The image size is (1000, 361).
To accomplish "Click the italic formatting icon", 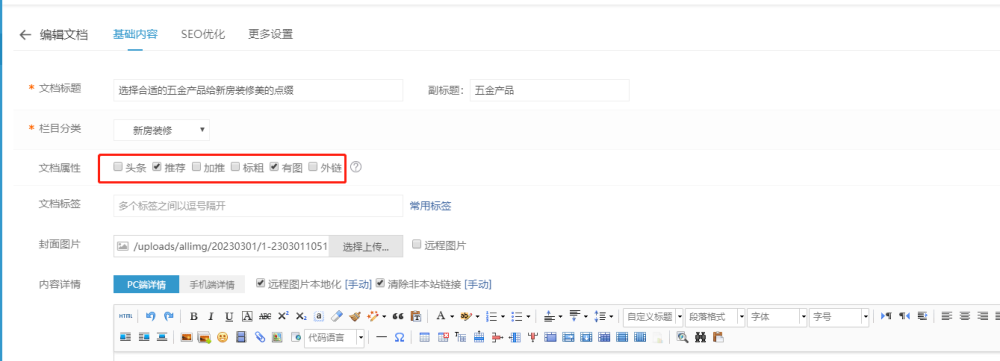I will [x=211, y=316].
